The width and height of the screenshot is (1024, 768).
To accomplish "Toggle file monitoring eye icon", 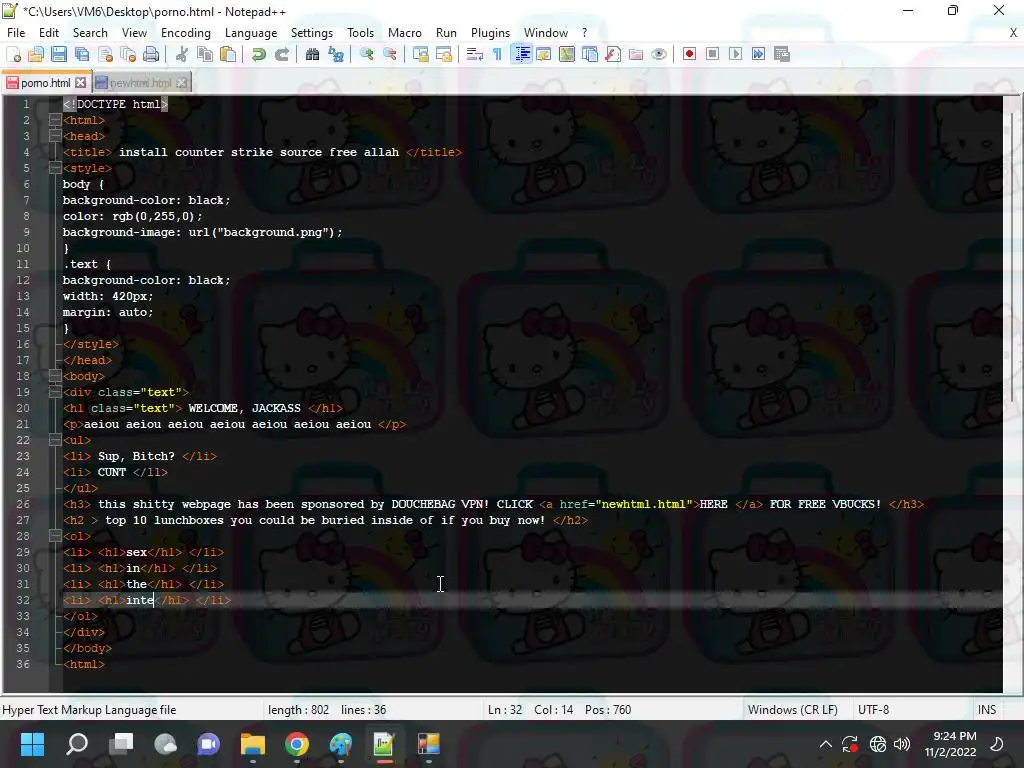I will 659,54.
